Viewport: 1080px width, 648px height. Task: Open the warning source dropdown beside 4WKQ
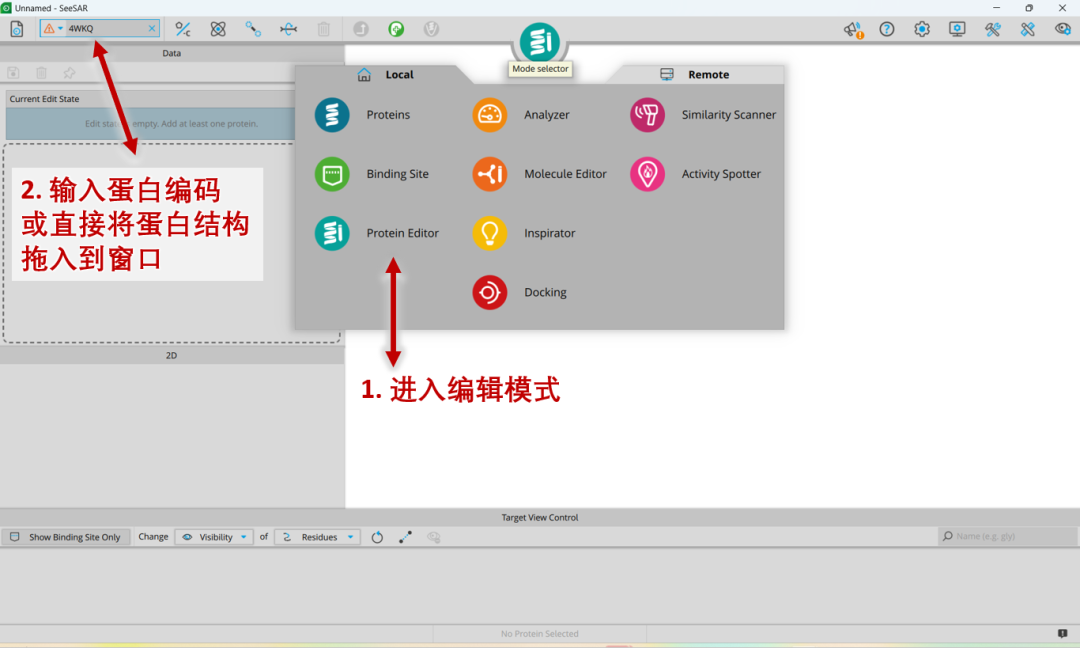point(53,28)
